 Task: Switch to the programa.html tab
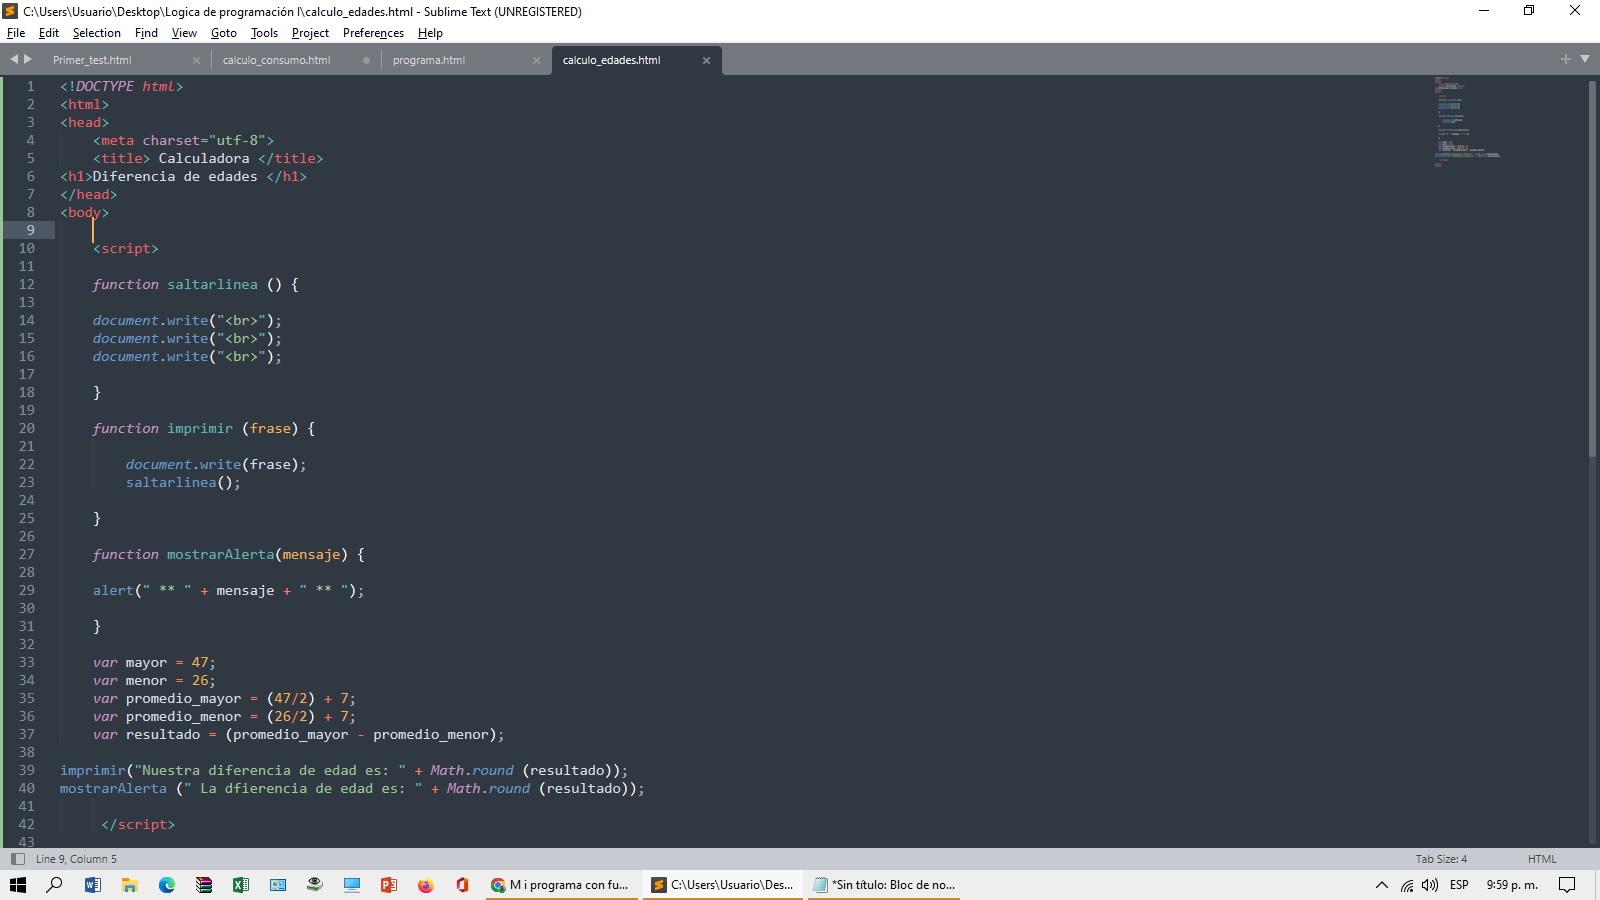[429, 60]
